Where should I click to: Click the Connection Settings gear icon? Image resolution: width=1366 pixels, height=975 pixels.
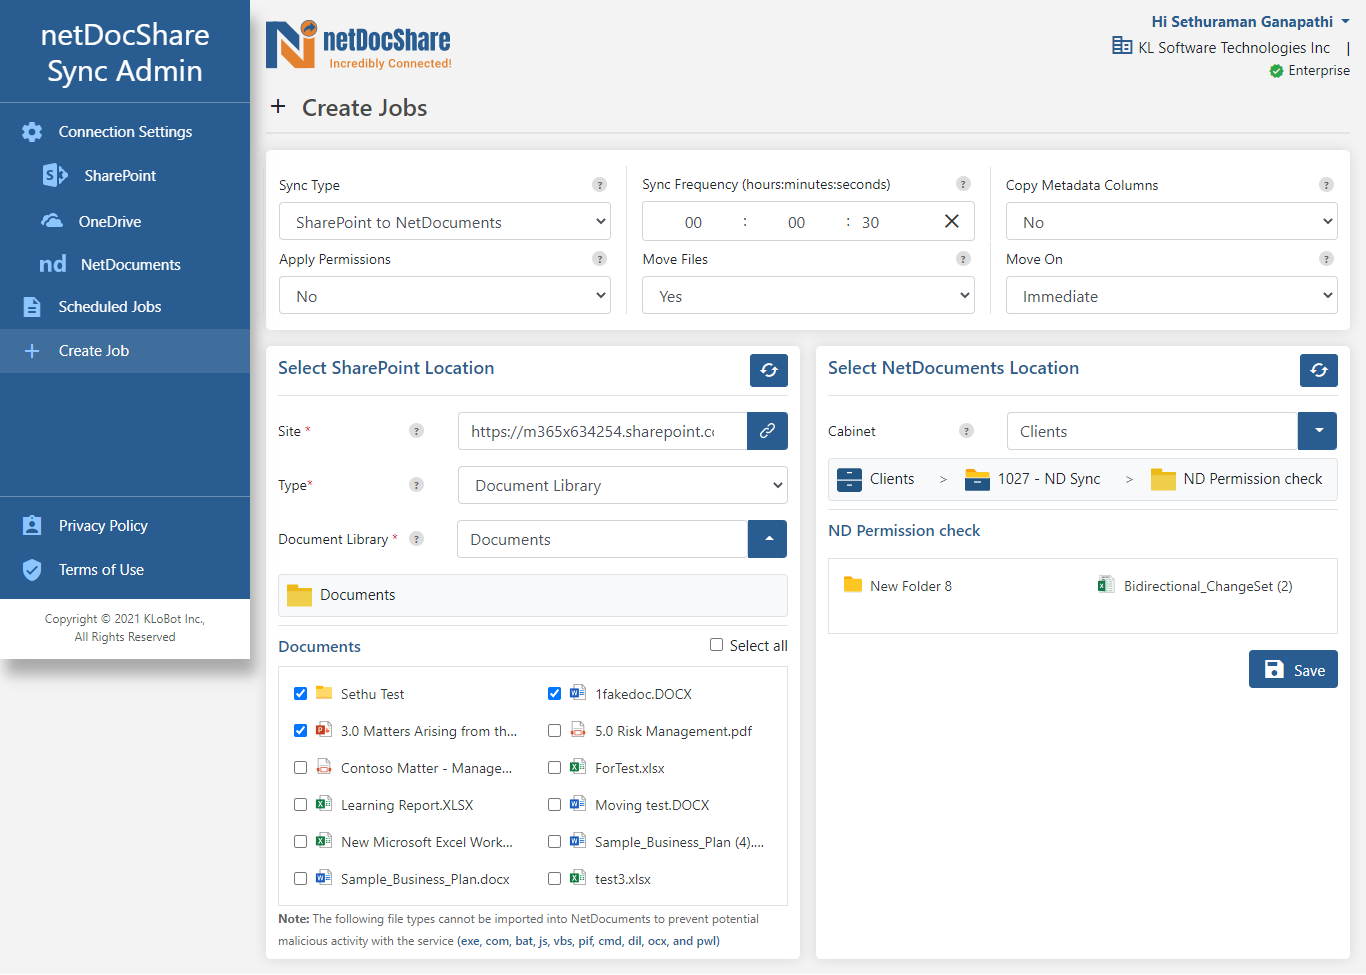[x=32, y=132]
